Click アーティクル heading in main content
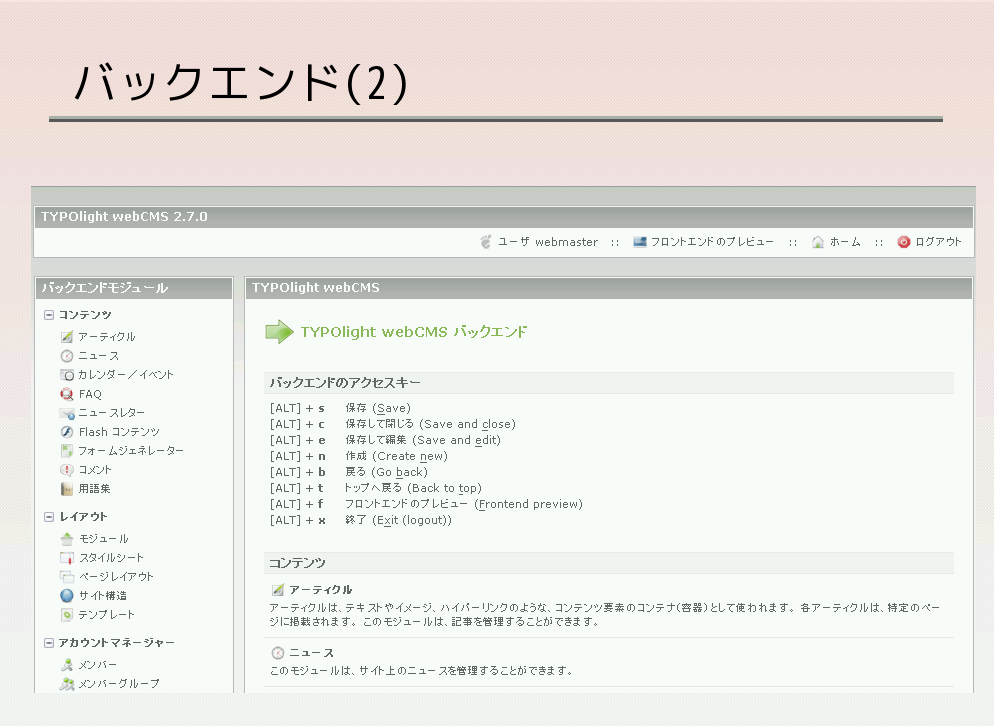Screen dimensions: 994x726 tap(320, 590)
